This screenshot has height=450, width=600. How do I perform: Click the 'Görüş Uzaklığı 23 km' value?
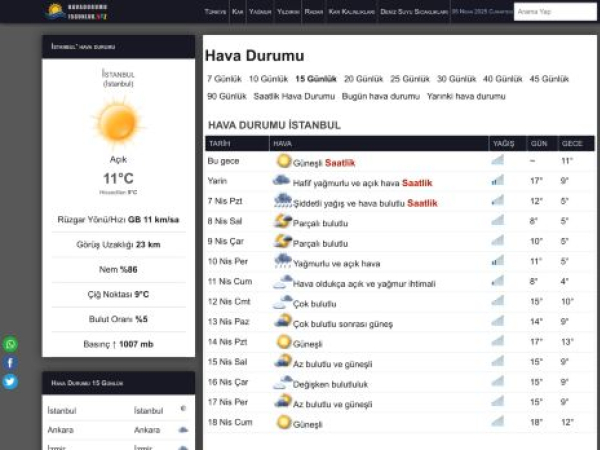click(x=118, y=245)
